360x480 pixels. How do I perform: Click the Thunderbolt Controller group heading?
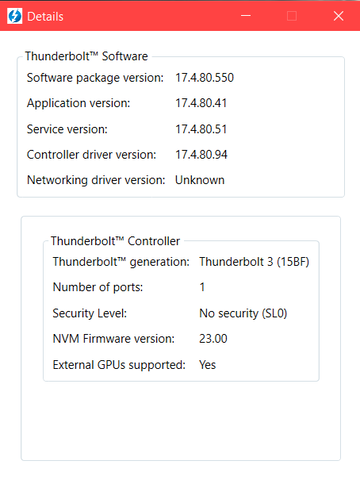[115, 241]
